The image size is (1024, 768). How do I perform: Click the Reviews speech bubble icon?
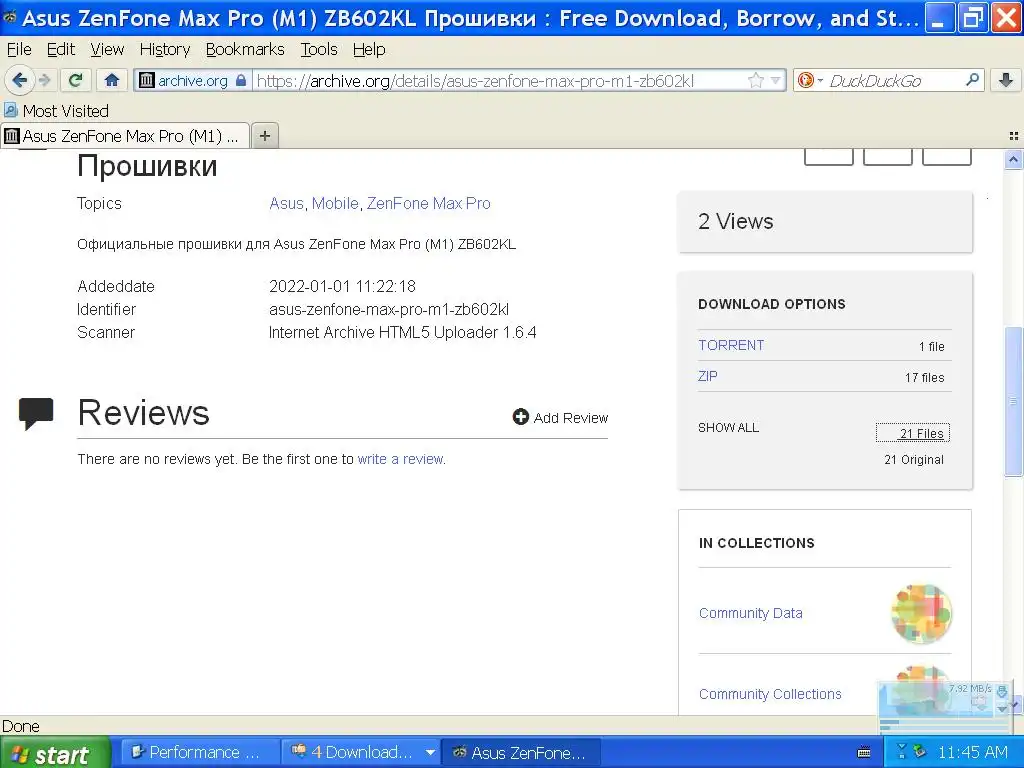(36, 414)
